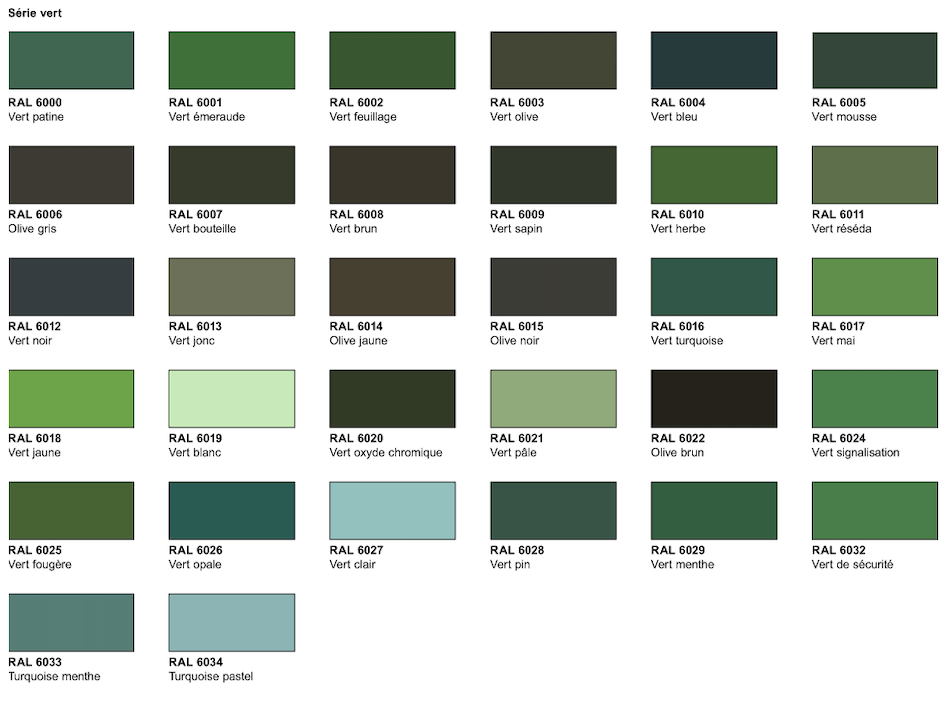Click the 'RAL 6017' code label
Screen dimensions: 948x708
pyautogui.click(x=839, y=326)
